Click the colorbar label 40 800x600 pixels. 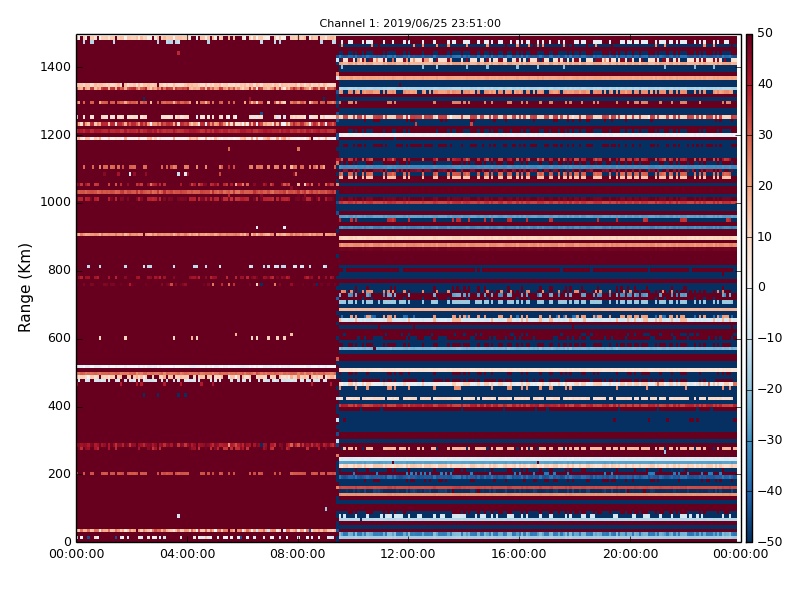pyautogui.click(x=765, y=84)
